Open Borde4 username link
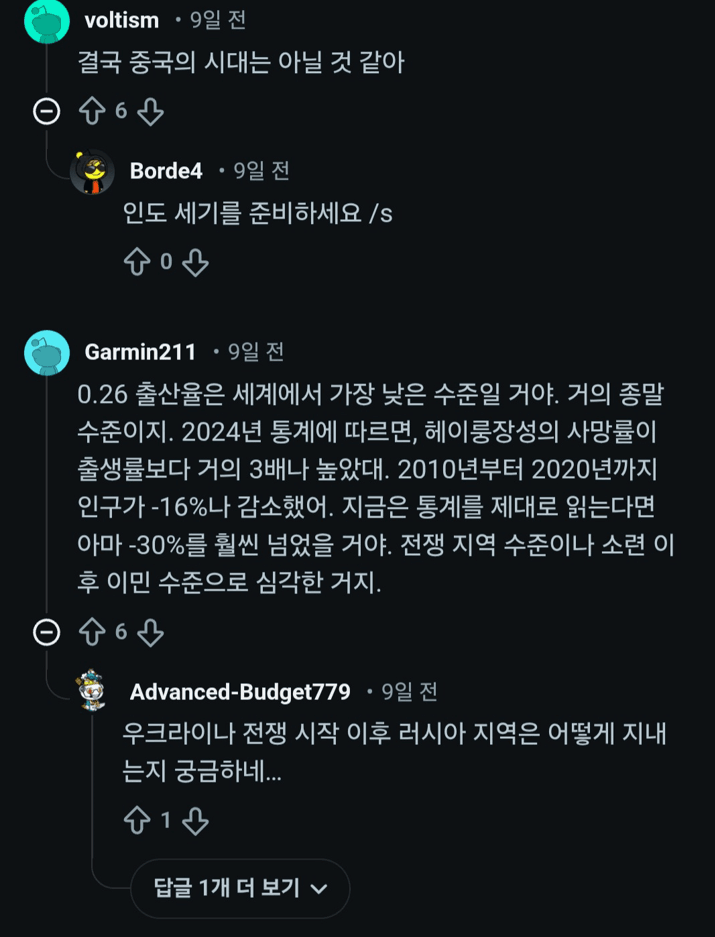This screenshot has width=715, height=937. click(166, 172)
